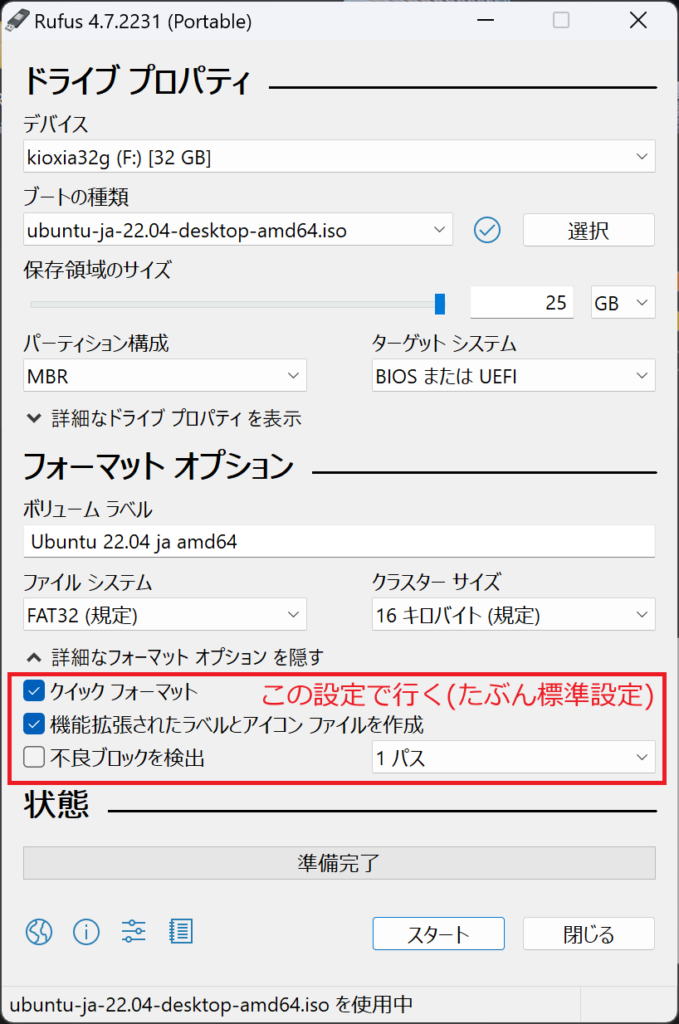Viewport: 679px width, 1024px height.
Task: Open the GB size unit dropdown
Action: coord(623,303)
